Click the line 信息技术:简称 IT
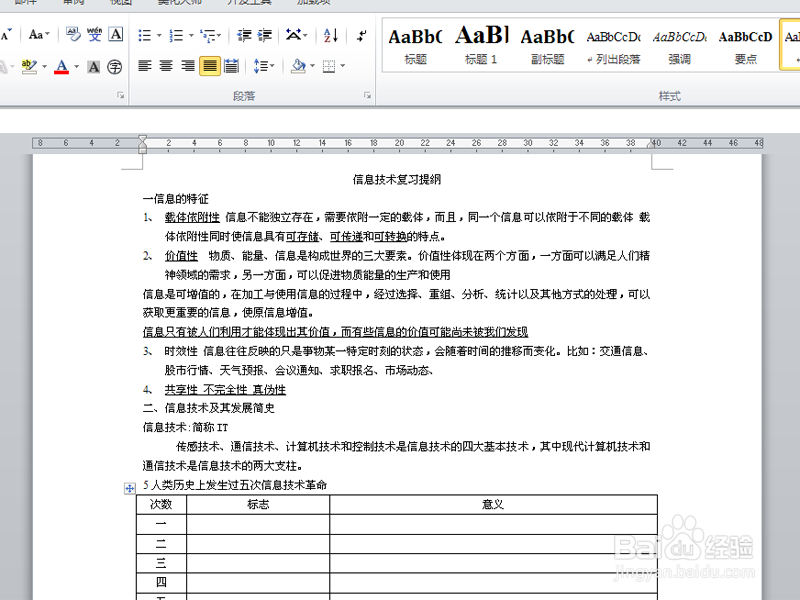The image size is (800, 600). (185, 428)
